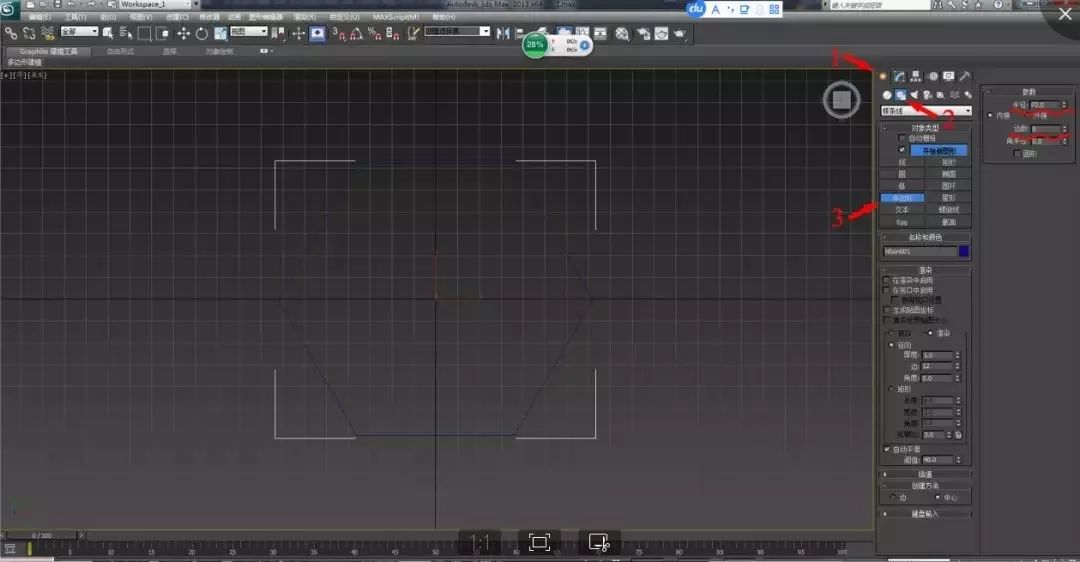Screen dimensions: 1080x562
Task: Click the 开始新图形 button
Action: 939,150
